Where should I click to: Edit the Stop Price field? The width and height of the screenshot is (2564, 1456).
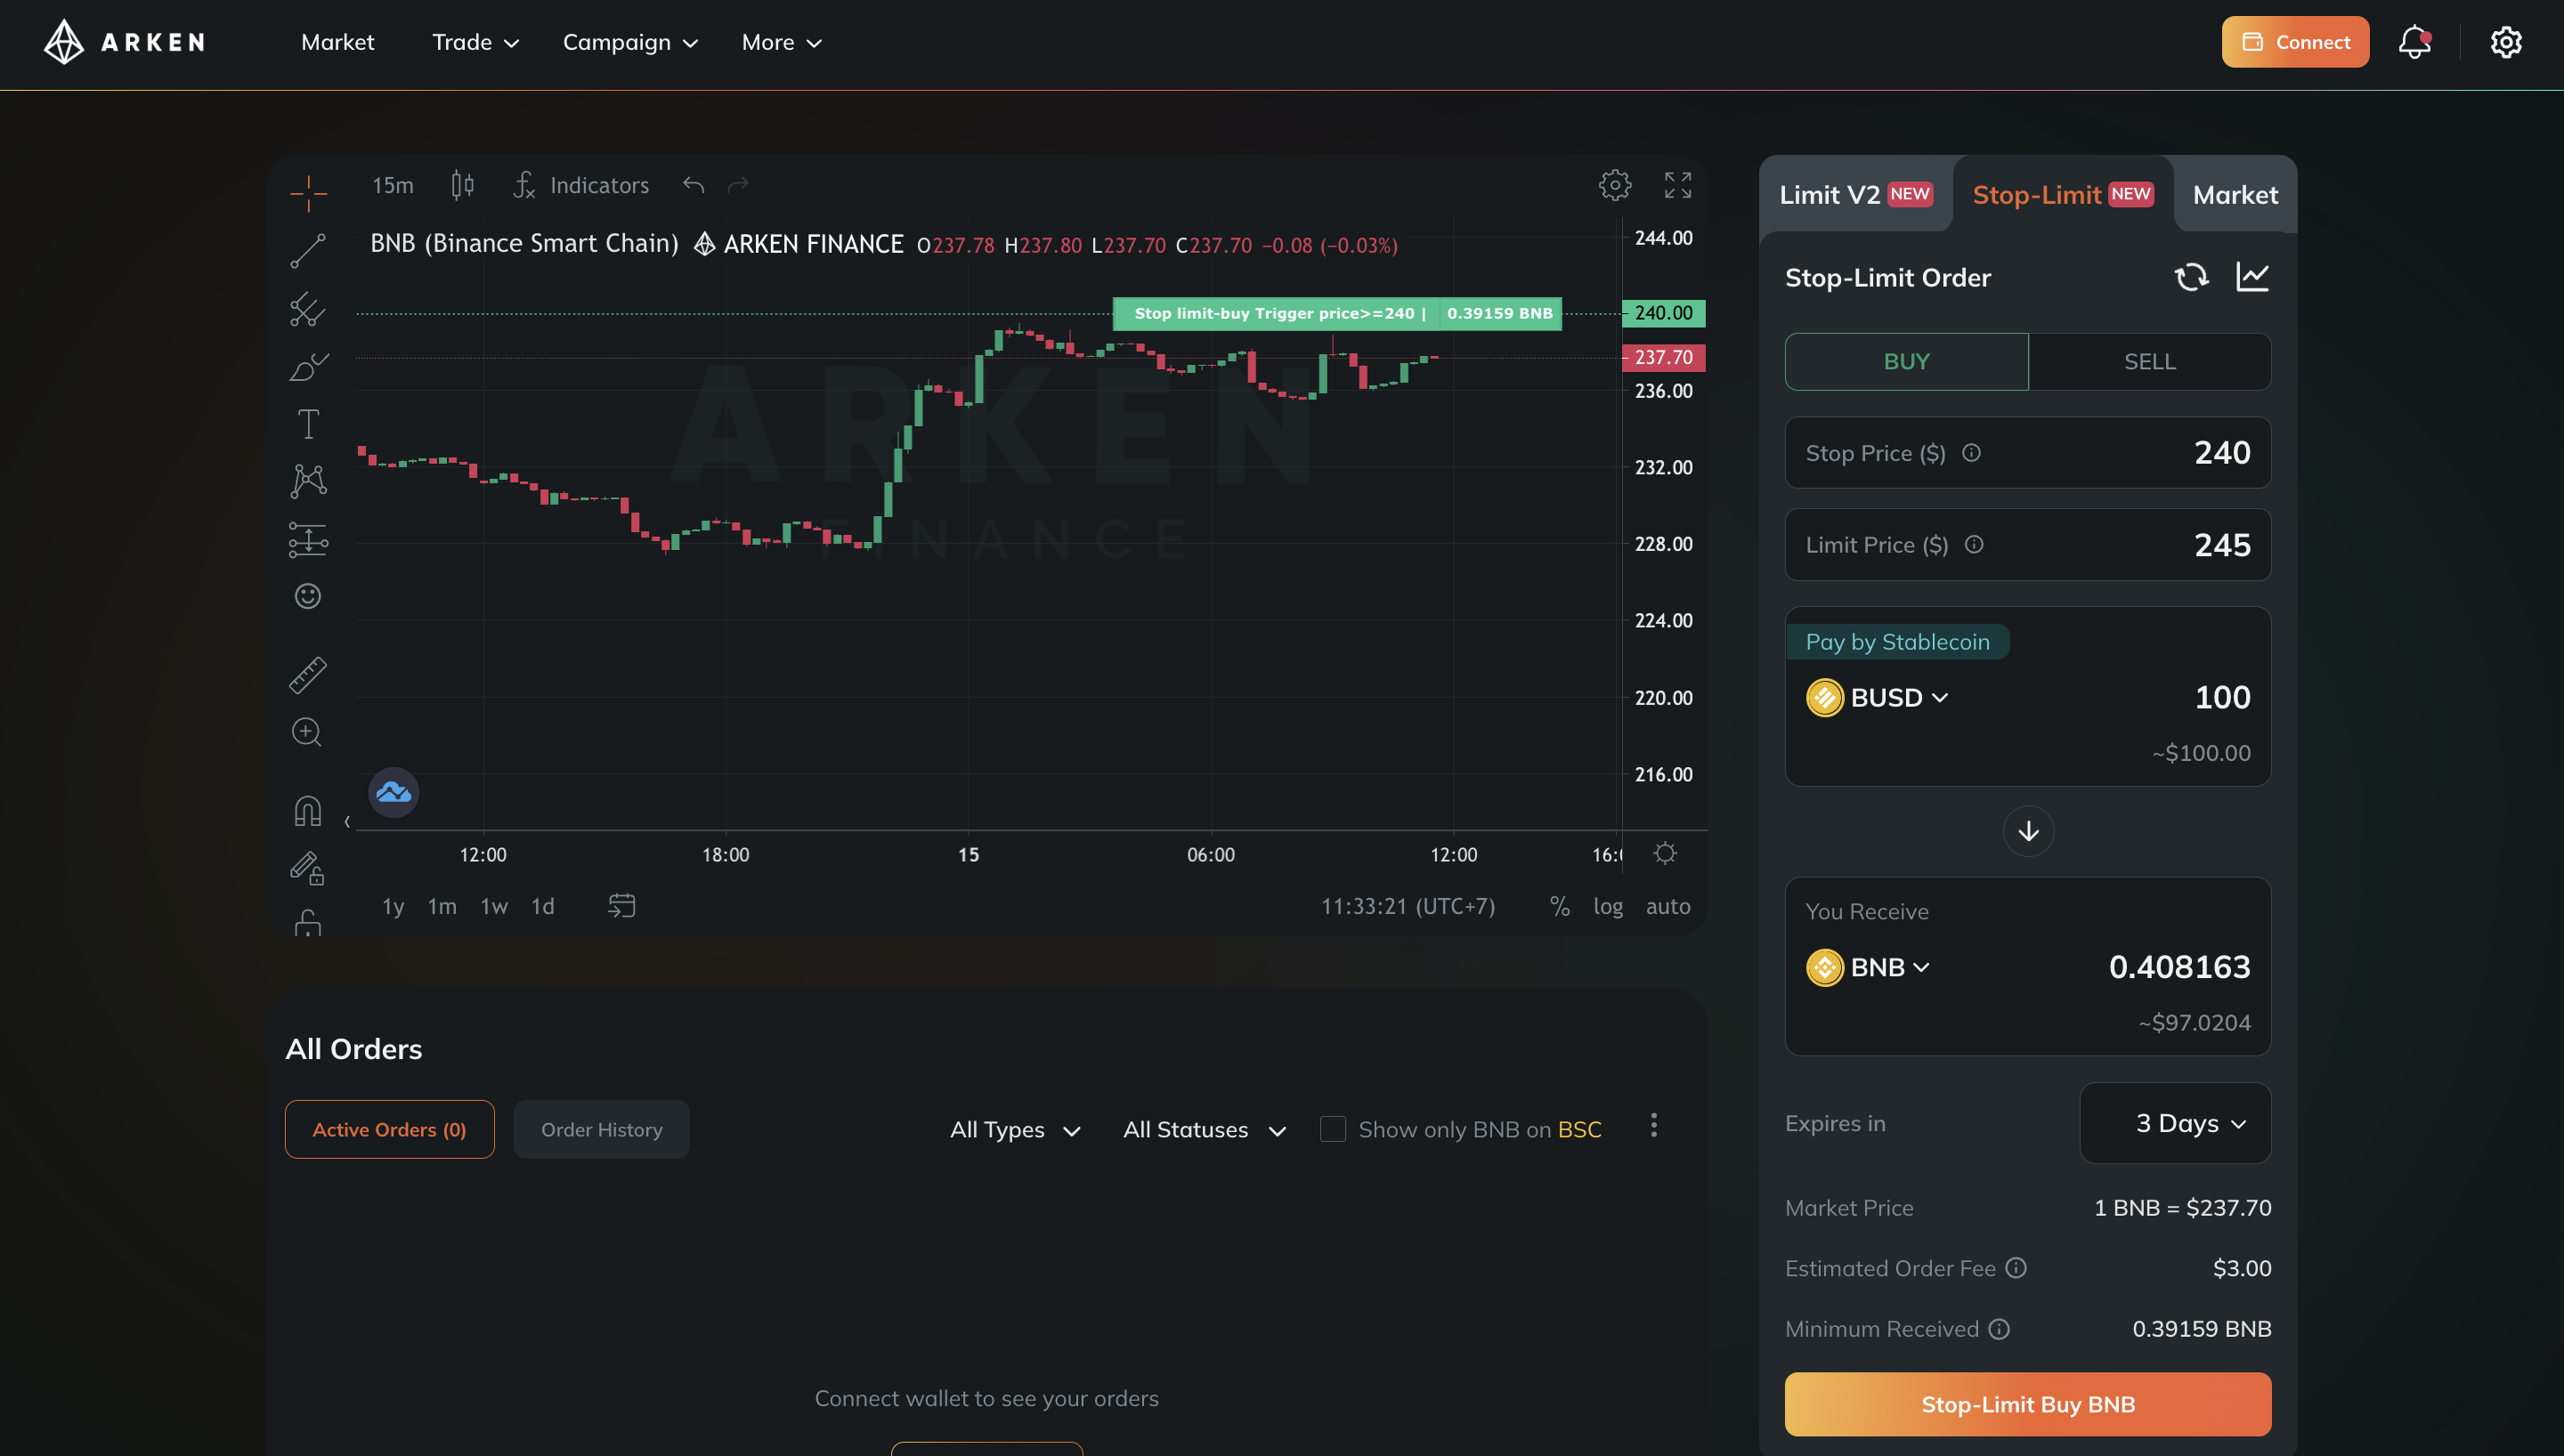[2027, 453]
